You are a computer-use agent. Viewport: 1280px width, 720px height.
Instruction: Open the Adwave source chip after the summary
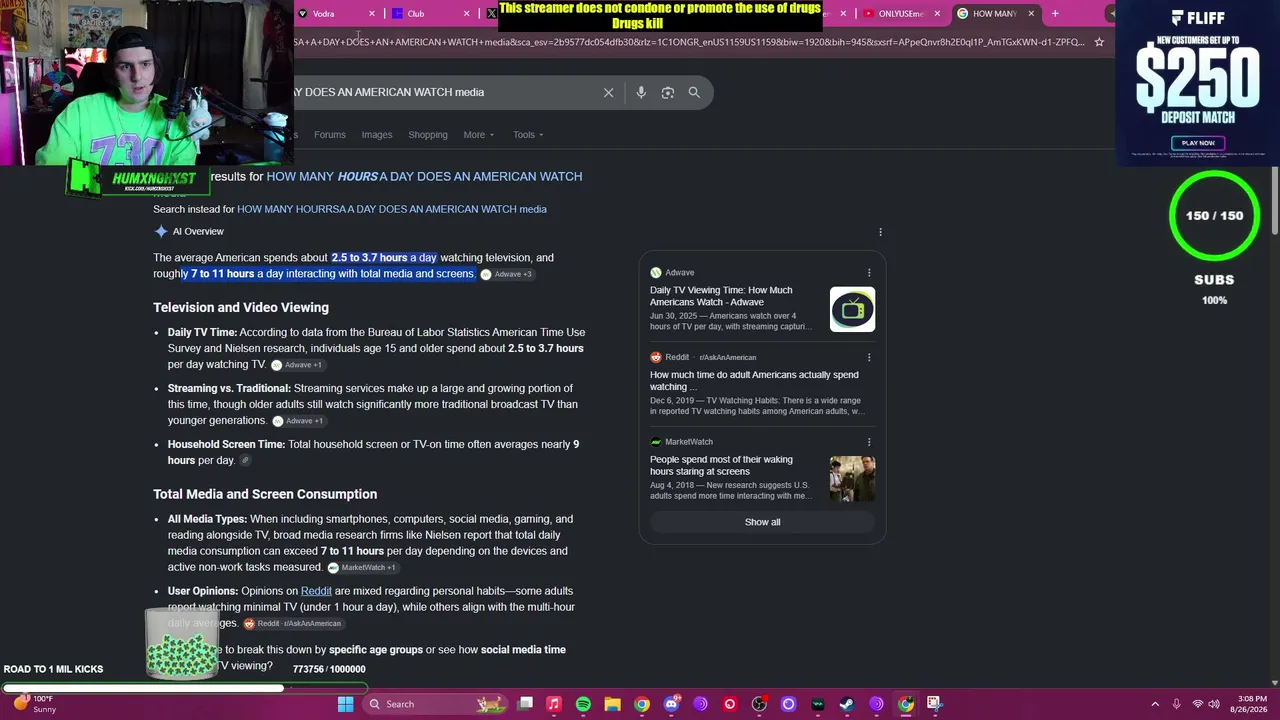[x=507, y=274]
